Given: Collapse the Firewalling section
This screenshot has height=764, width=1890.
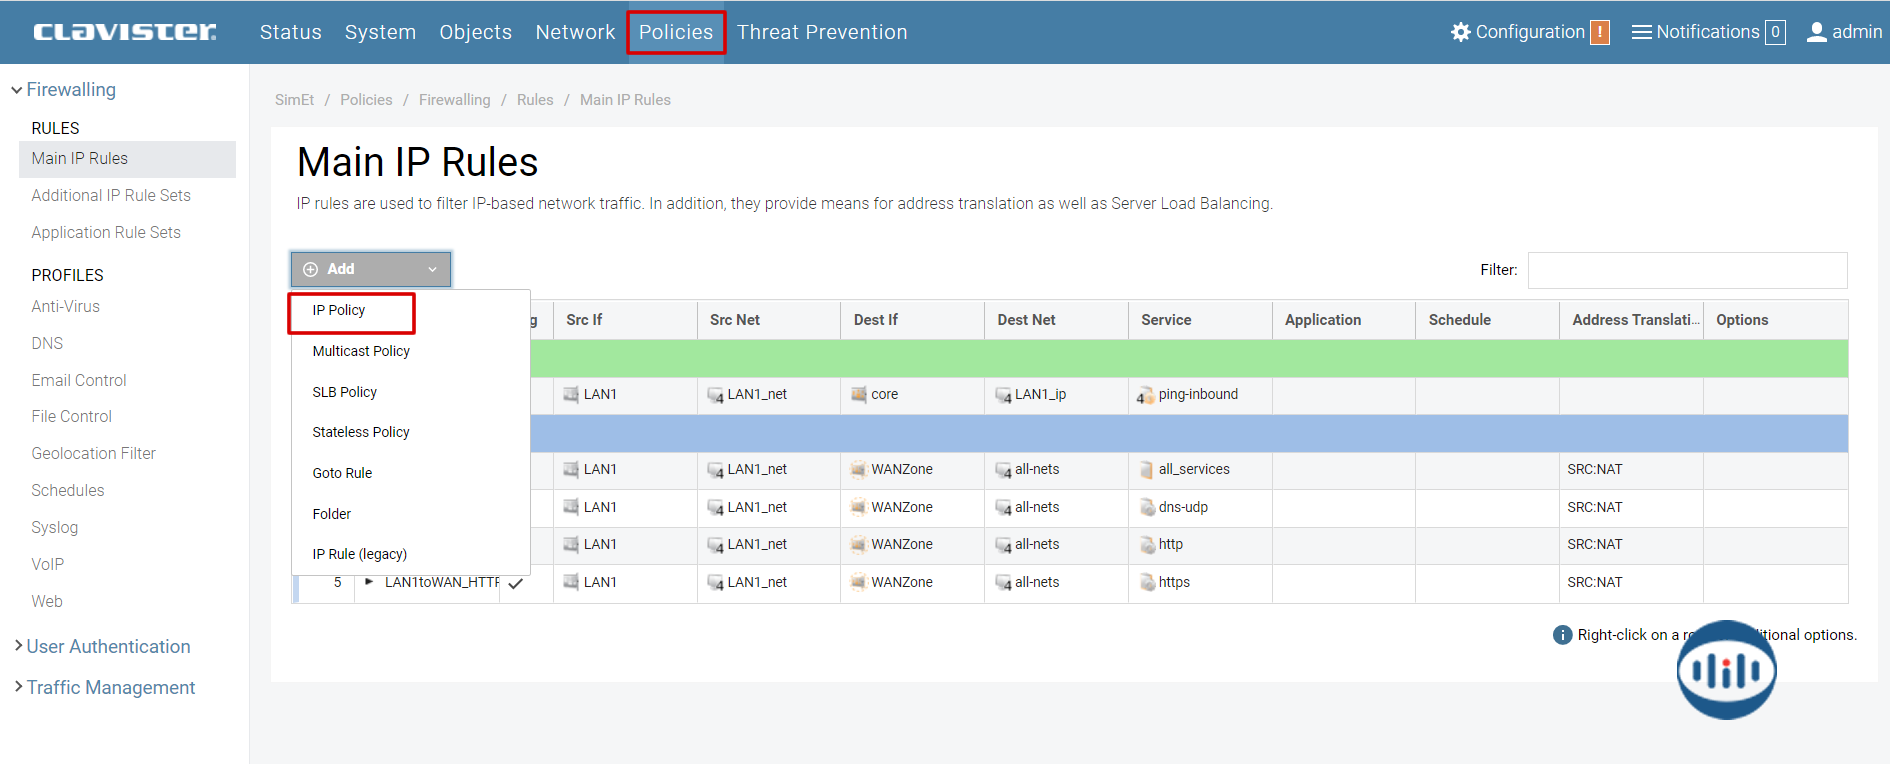Looking at the screenshot, I should pyautogui.click(x=17, y=90).
